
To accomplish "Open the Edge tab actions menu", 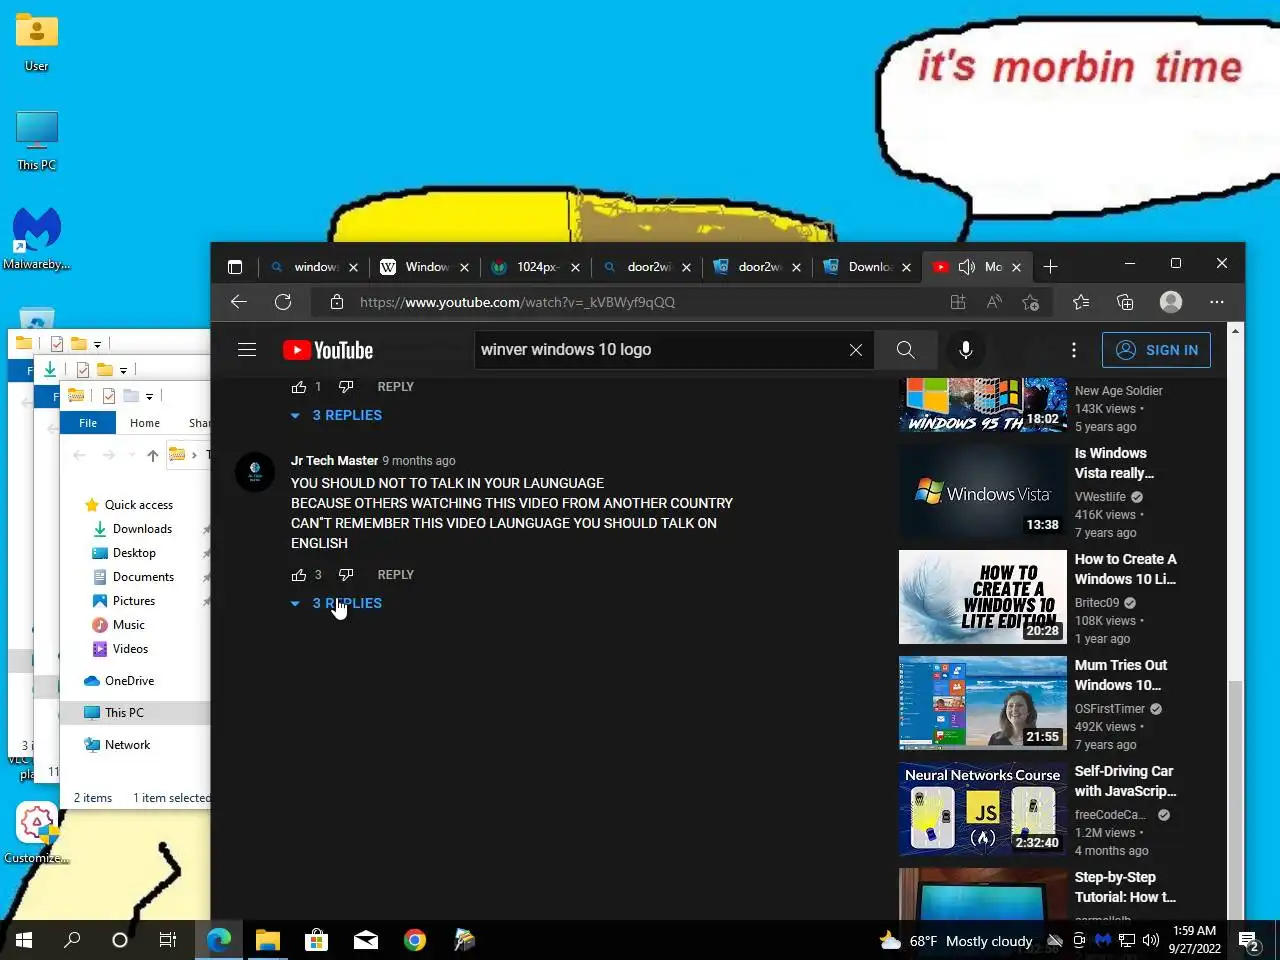I will tap(235, 267).
